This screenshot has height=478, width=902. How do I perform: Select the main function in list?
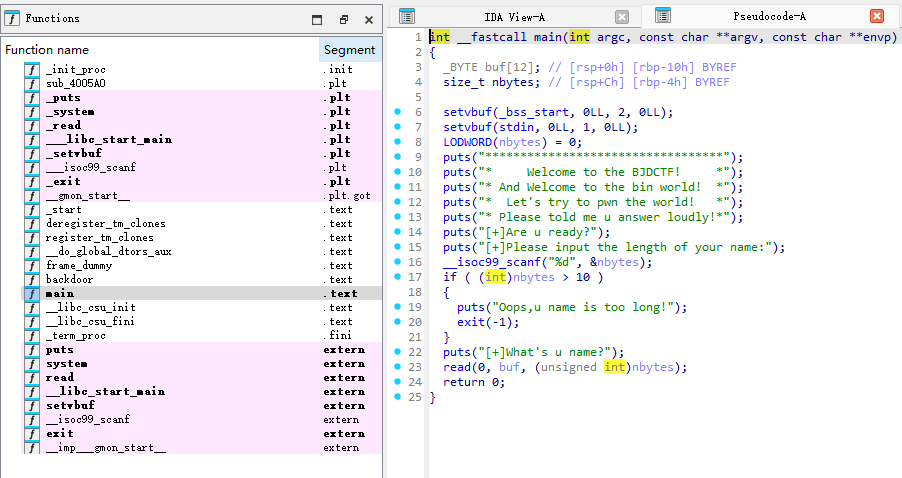point(60,294)
